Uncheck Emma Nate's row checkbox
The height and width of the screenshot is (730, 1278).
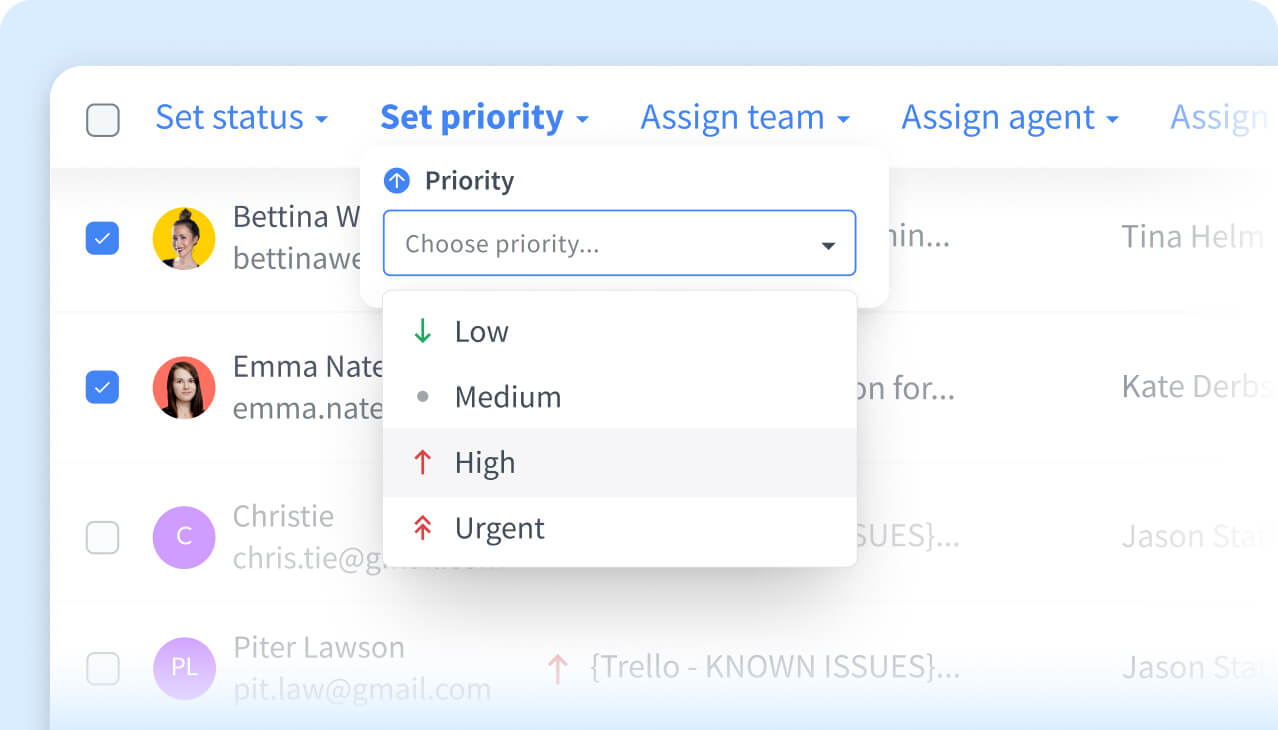click(x=102, y=387)
